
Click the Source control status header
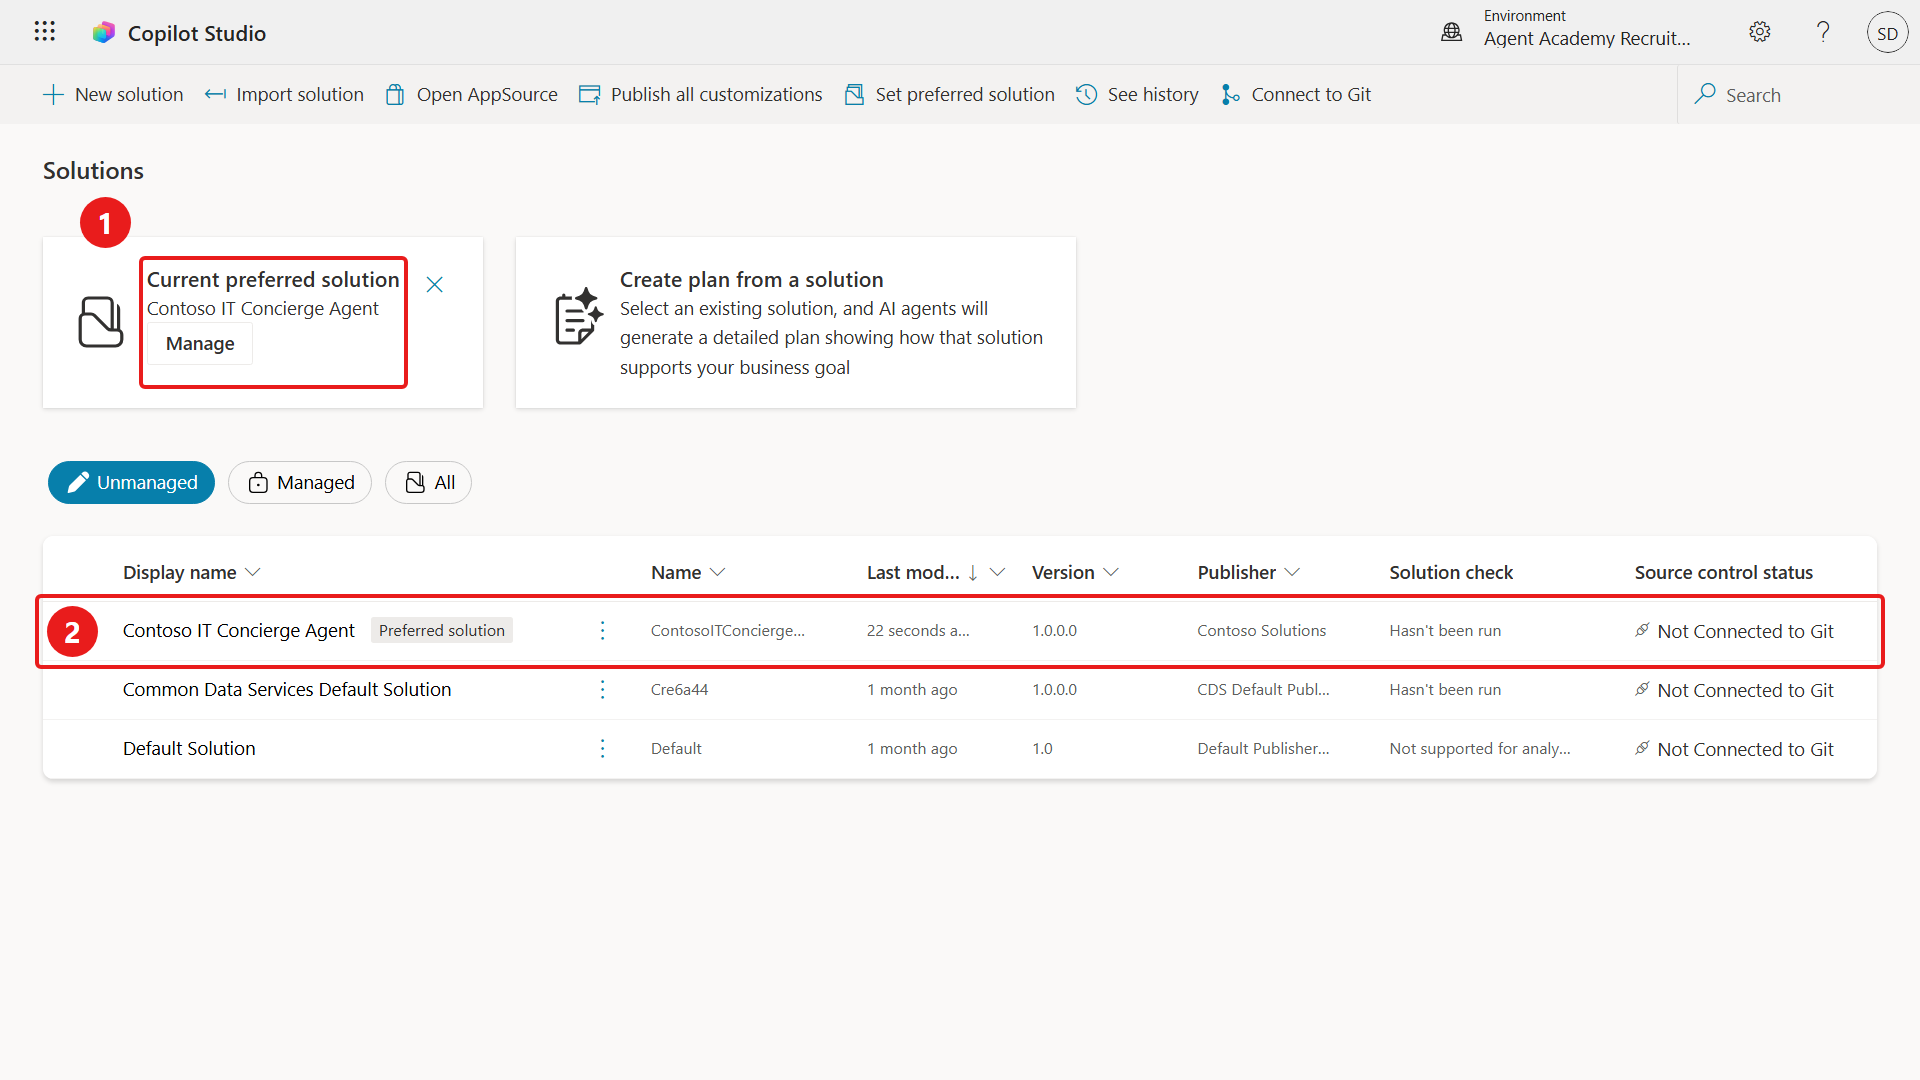1724,572
